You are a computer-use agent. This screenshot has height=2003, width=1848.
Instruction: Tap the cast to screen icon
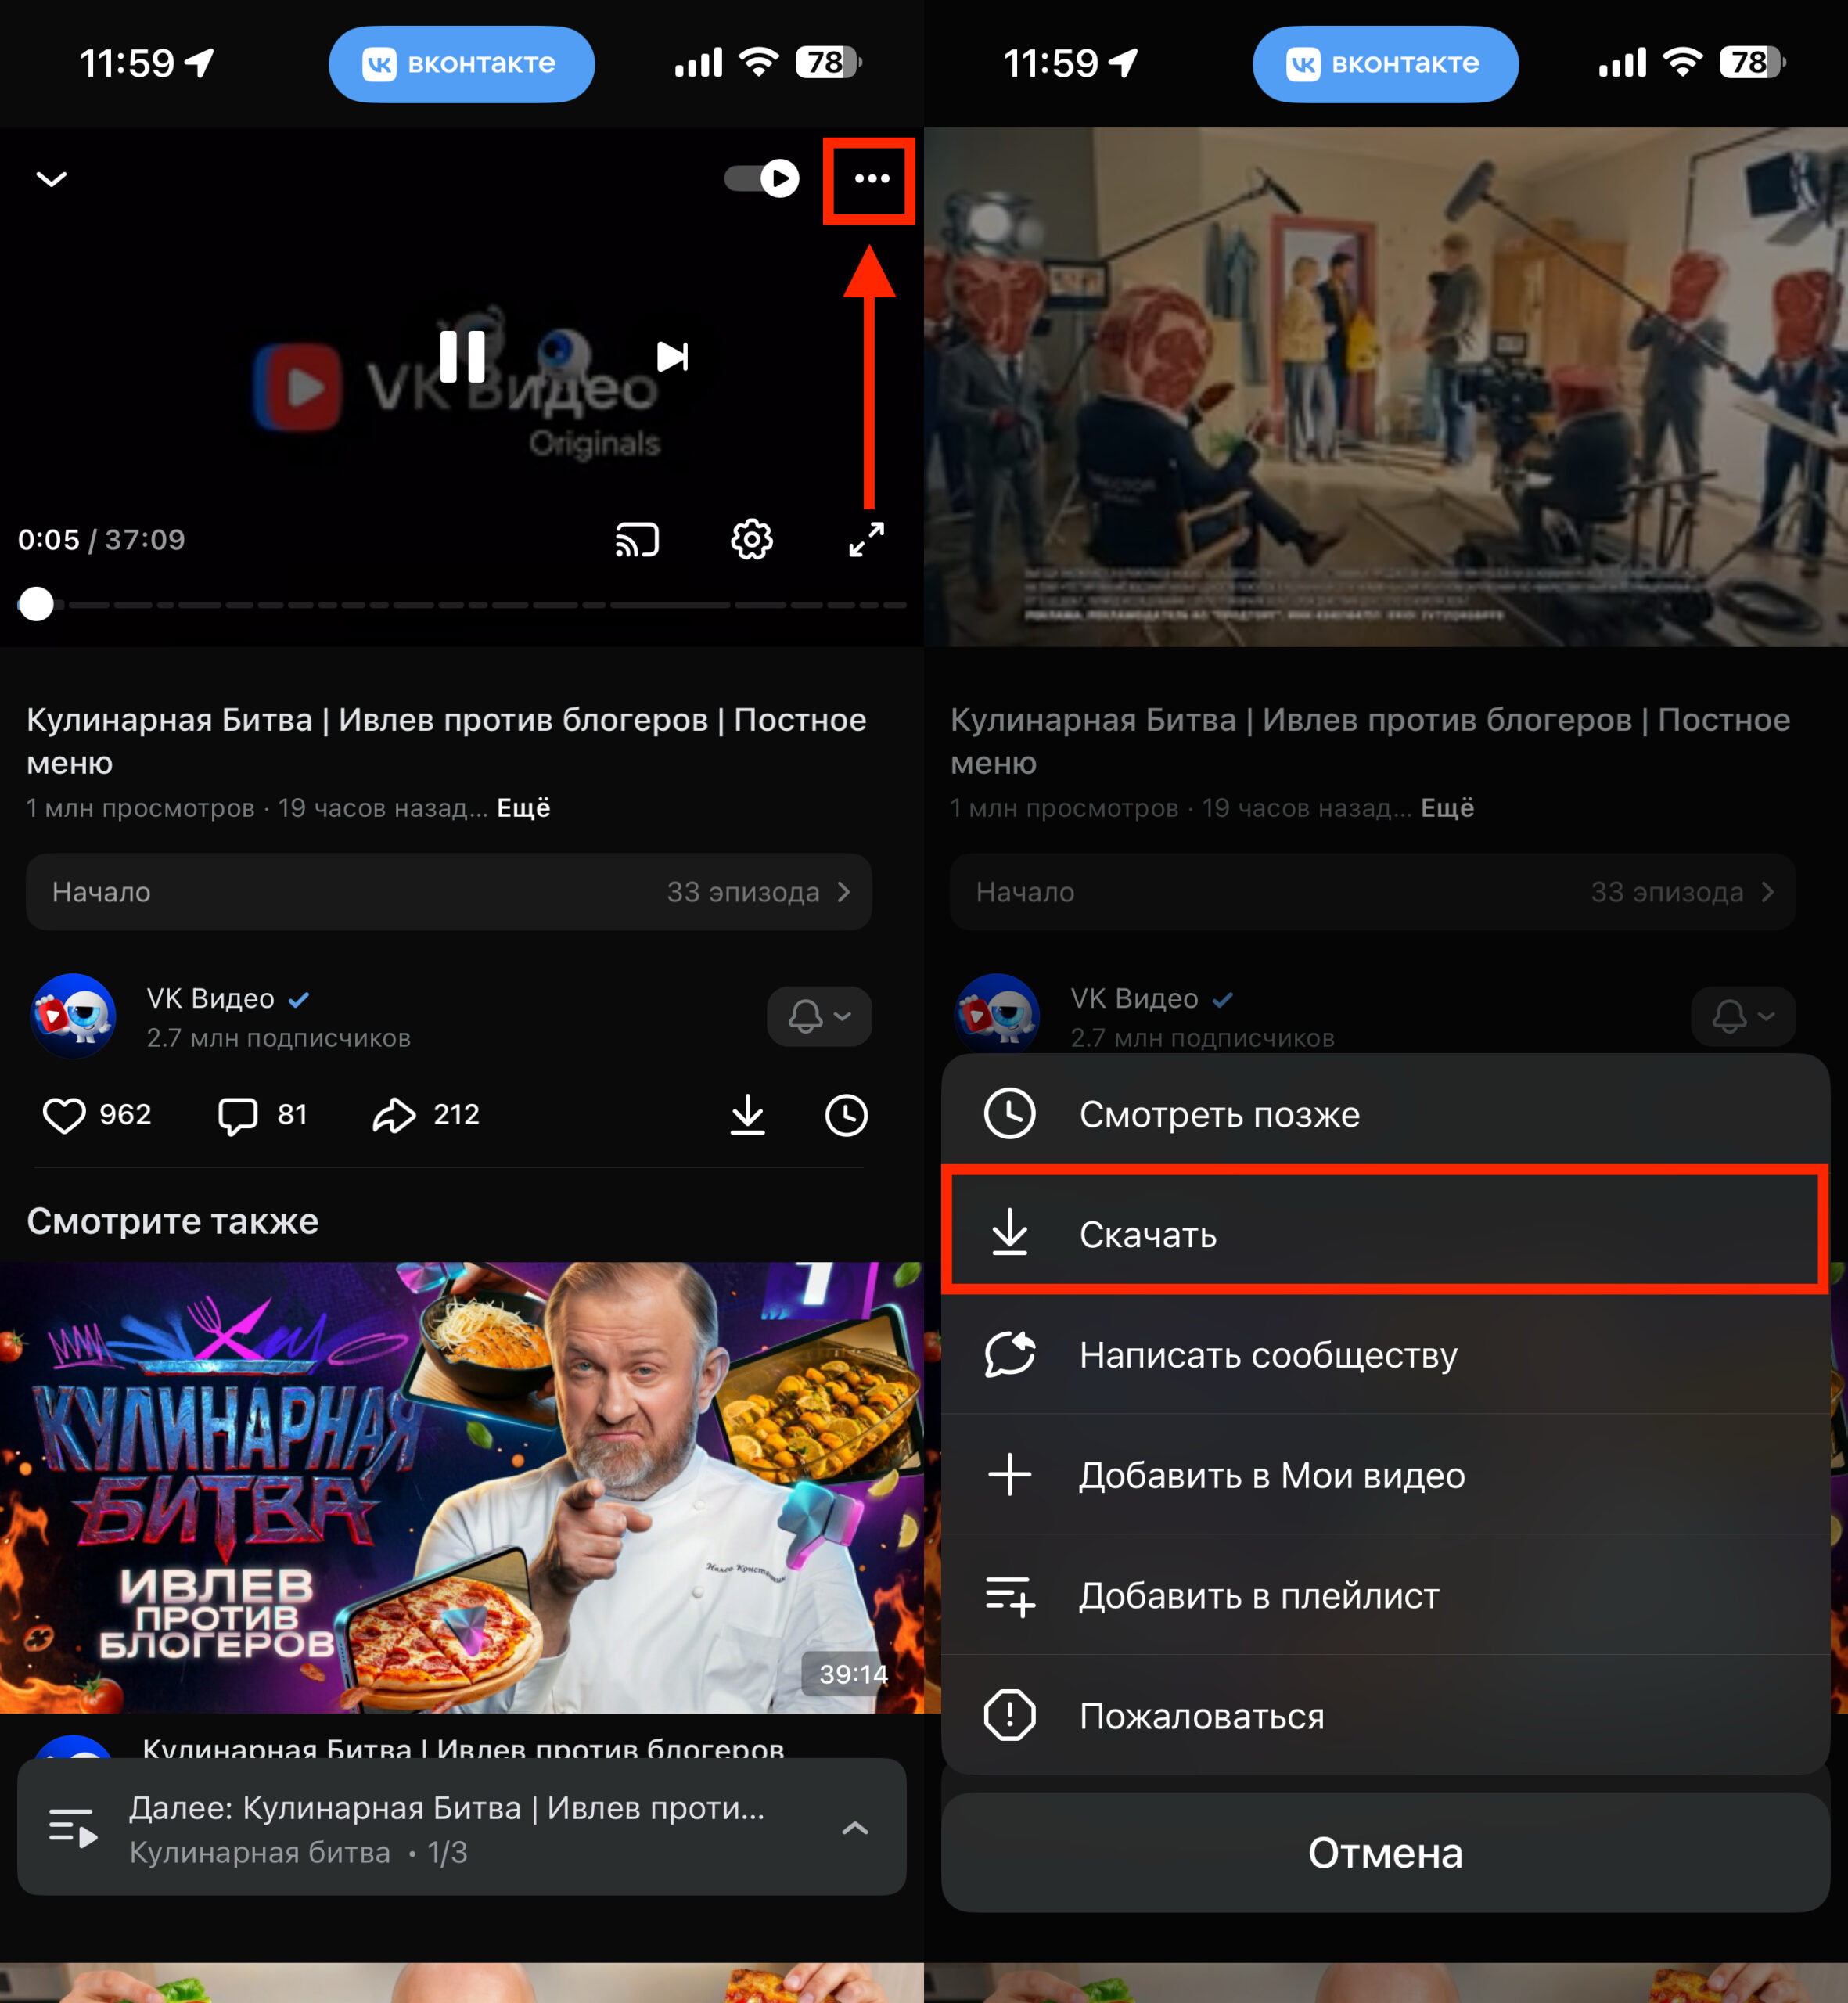pos(637,540)
